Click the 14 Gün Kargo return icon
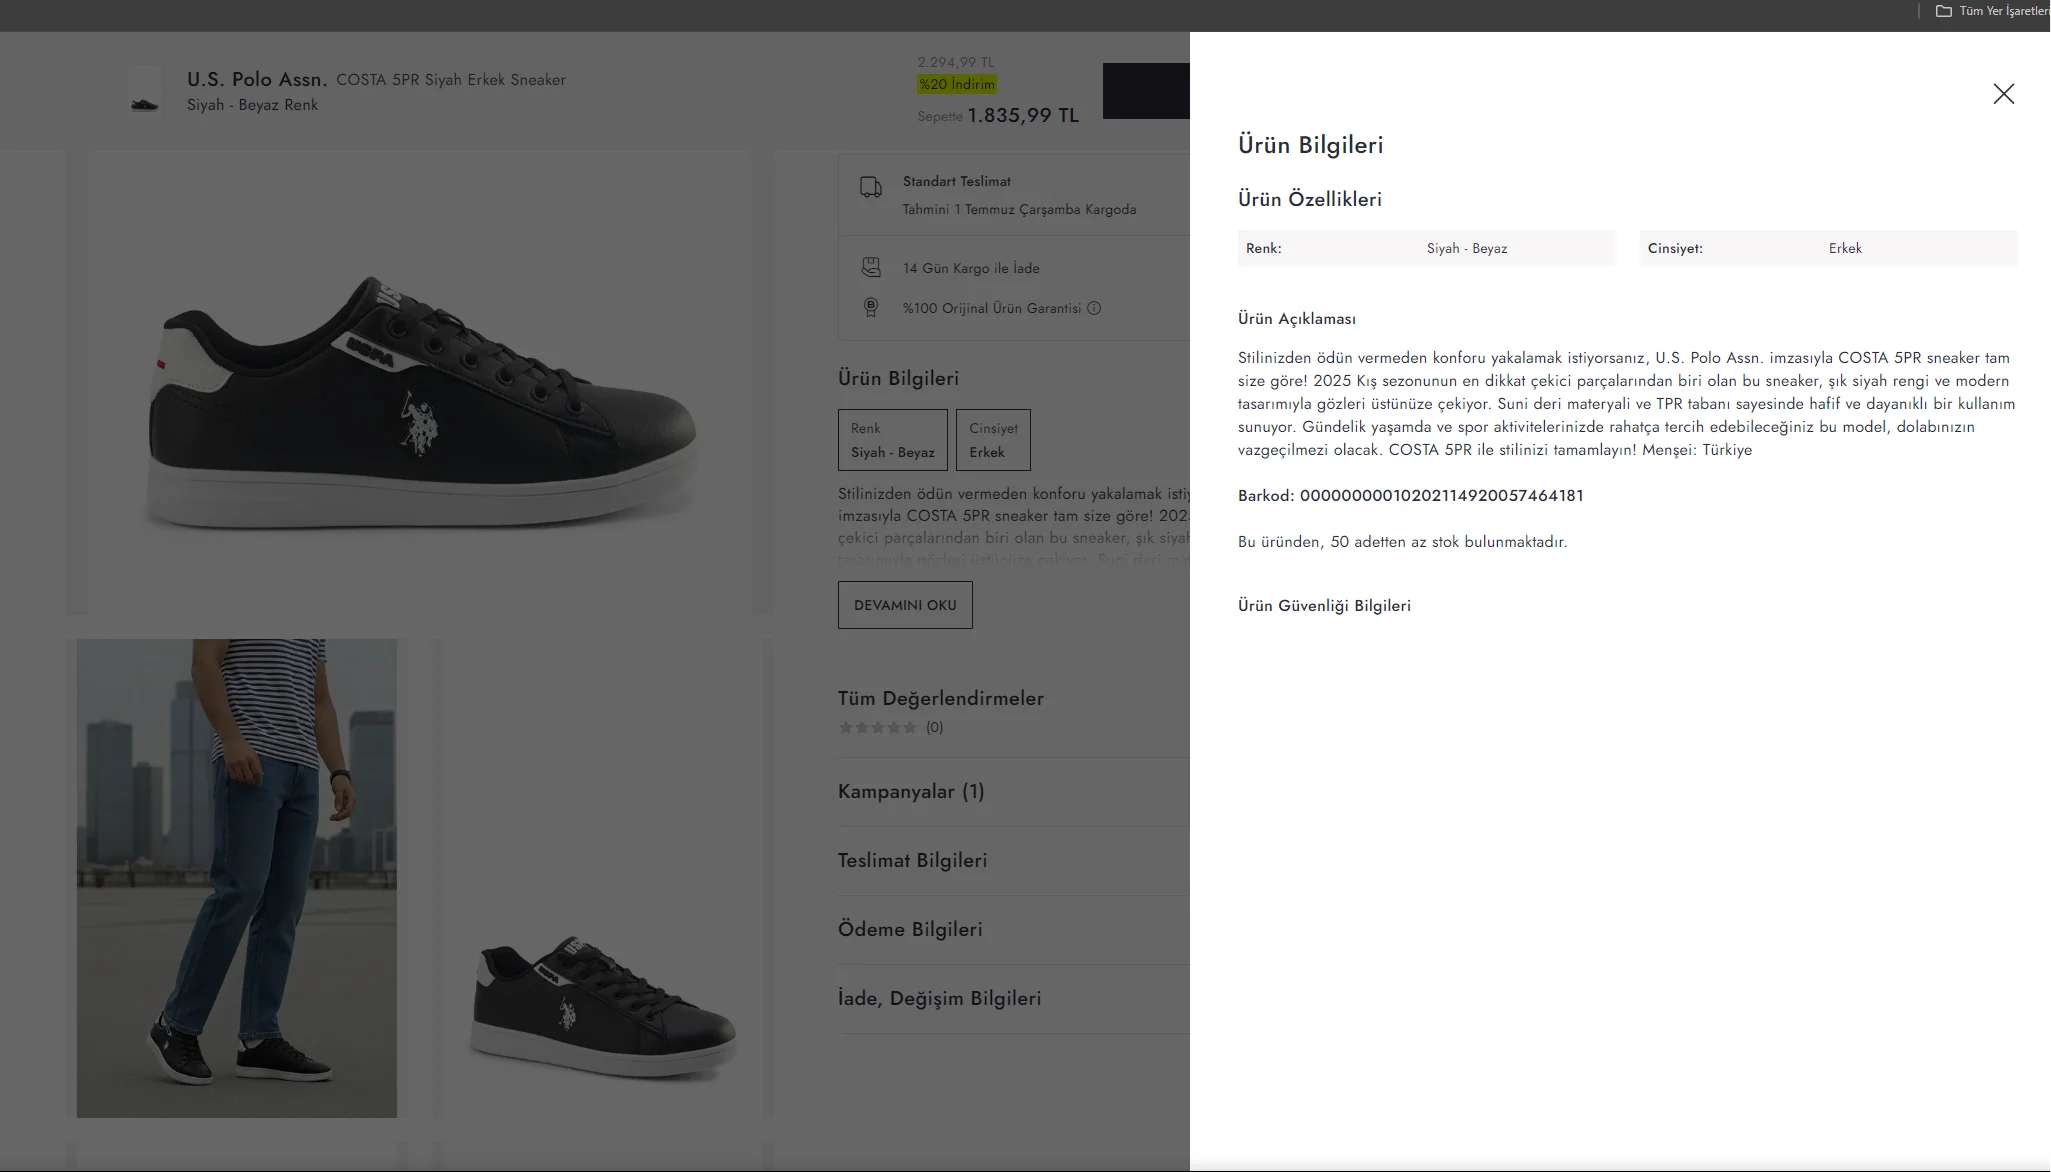This screenshot has width=2051, height=1172. (x=871, y=267)
